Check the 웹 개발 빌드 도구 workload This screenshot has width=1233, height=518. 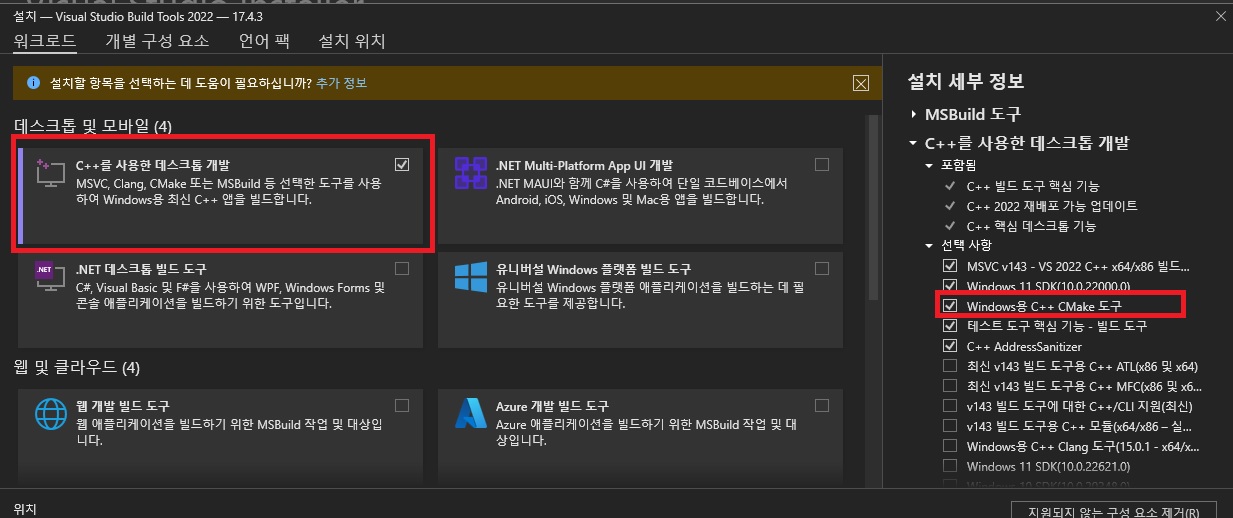tap(402, 405)
